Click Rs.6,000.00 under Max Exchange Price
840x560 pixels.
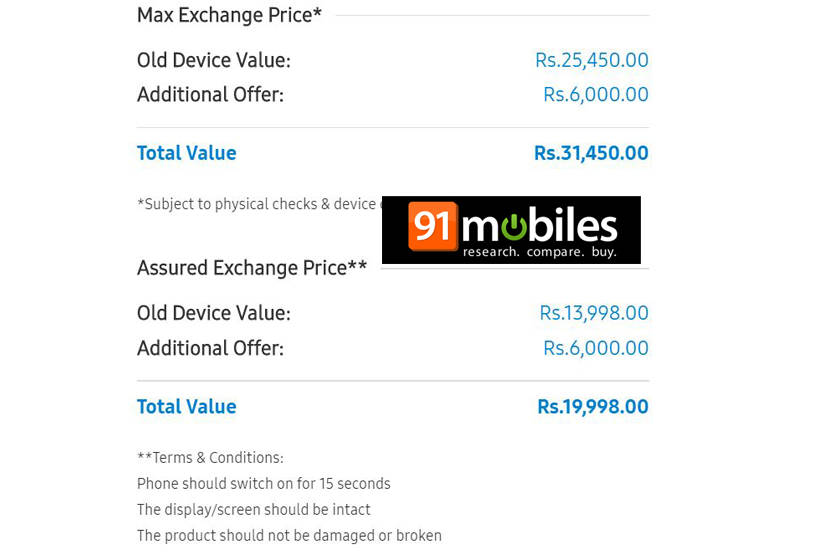point(595,95)
